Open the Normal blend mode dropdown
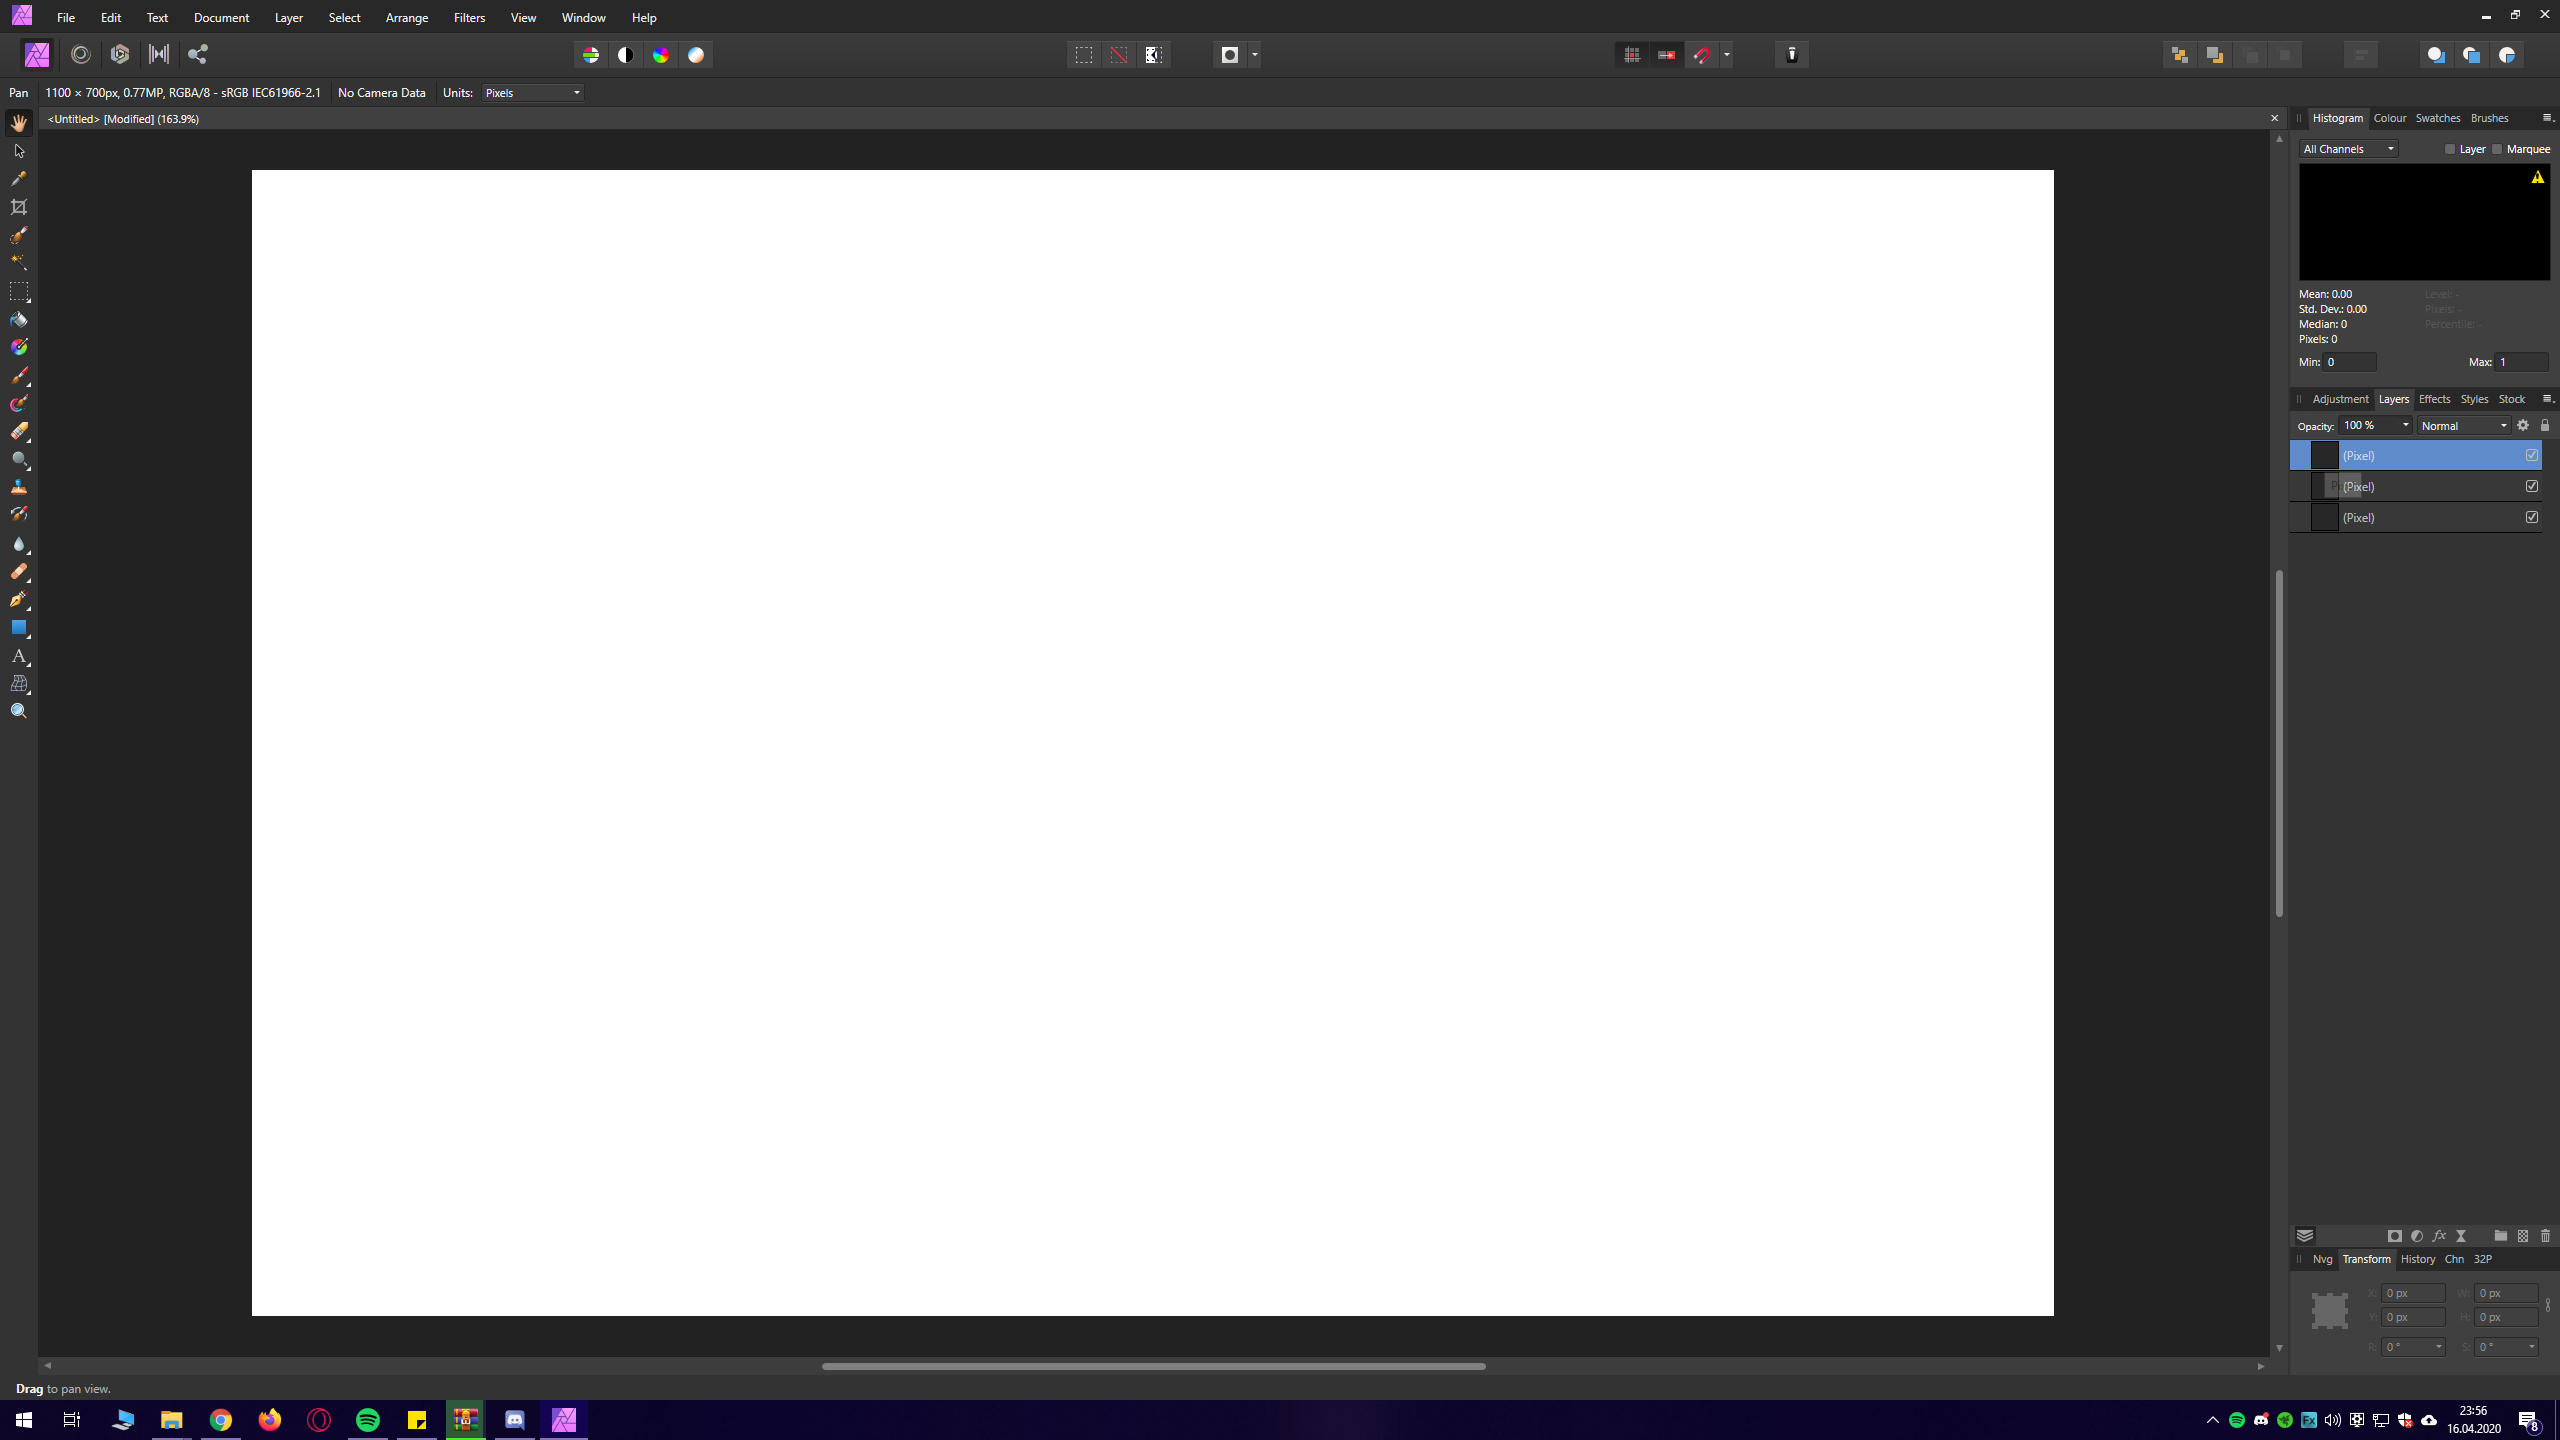 (2465, 426)
